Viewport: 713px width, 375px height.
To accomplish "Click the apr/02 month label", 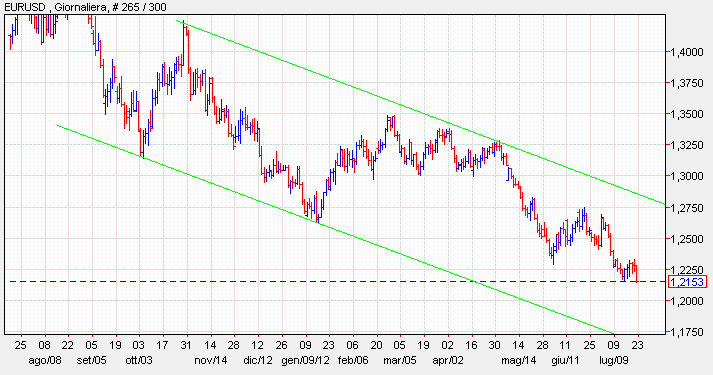I will coord(448,360).
